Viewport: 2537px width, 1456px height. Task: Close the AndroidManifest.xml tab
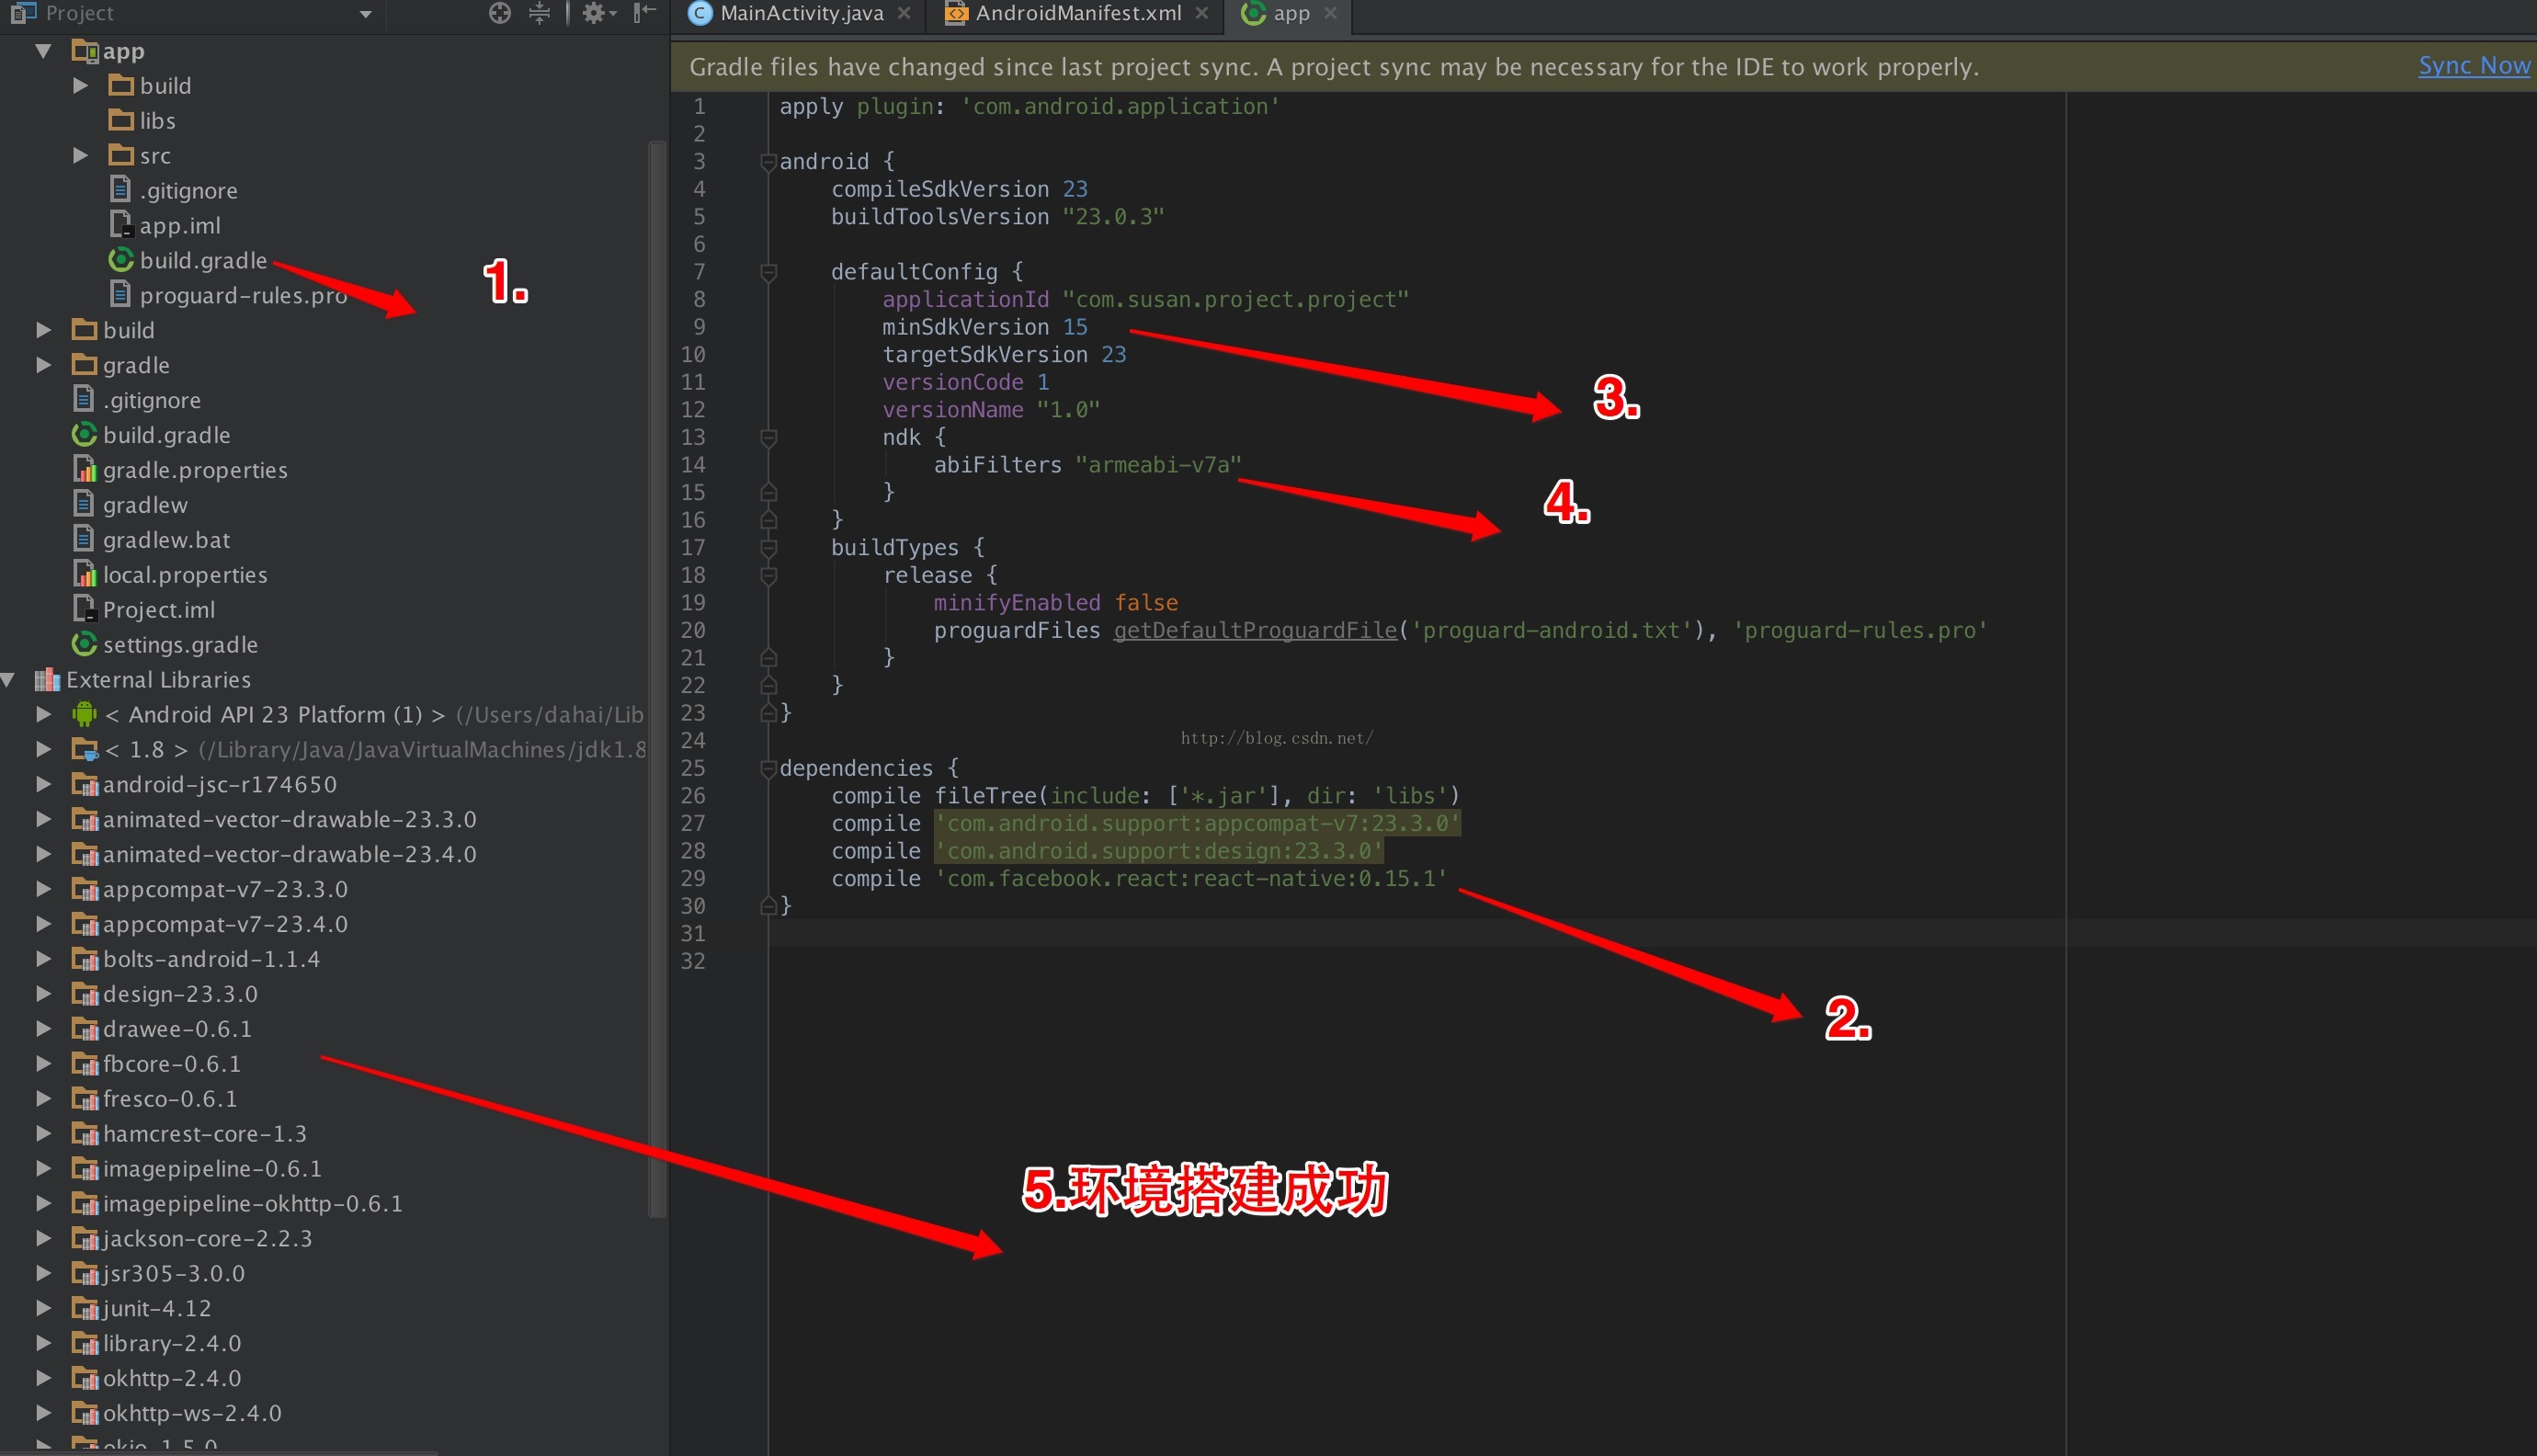click(1202, 13)
